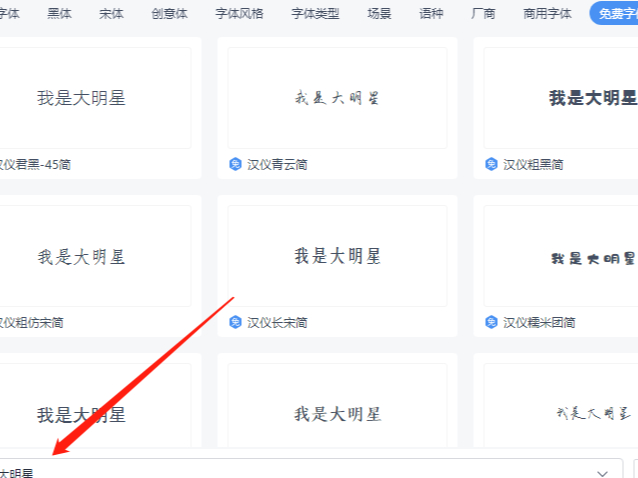Click the 汉仪粗仿宋简 font name

point(31,322)
